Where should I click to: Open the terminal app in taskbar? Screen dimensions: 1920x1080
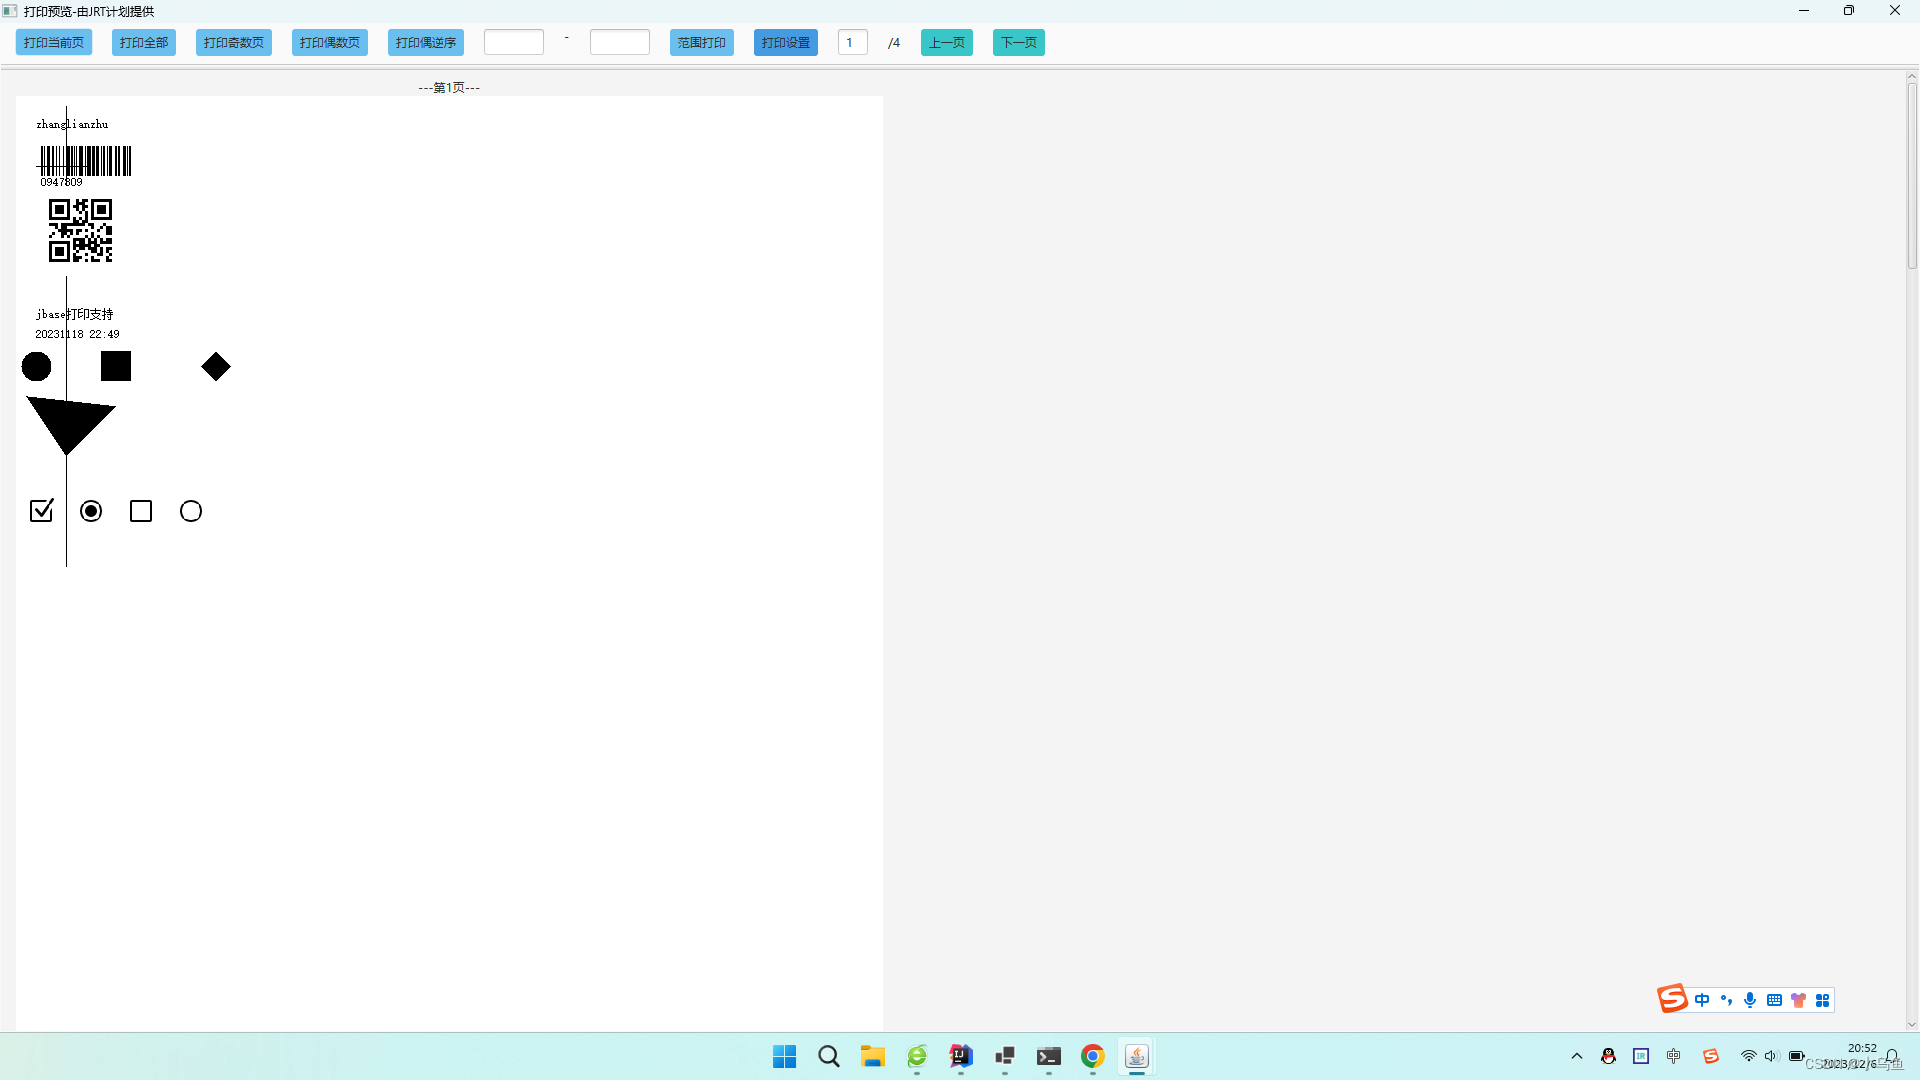[x=1049, y=1056]
